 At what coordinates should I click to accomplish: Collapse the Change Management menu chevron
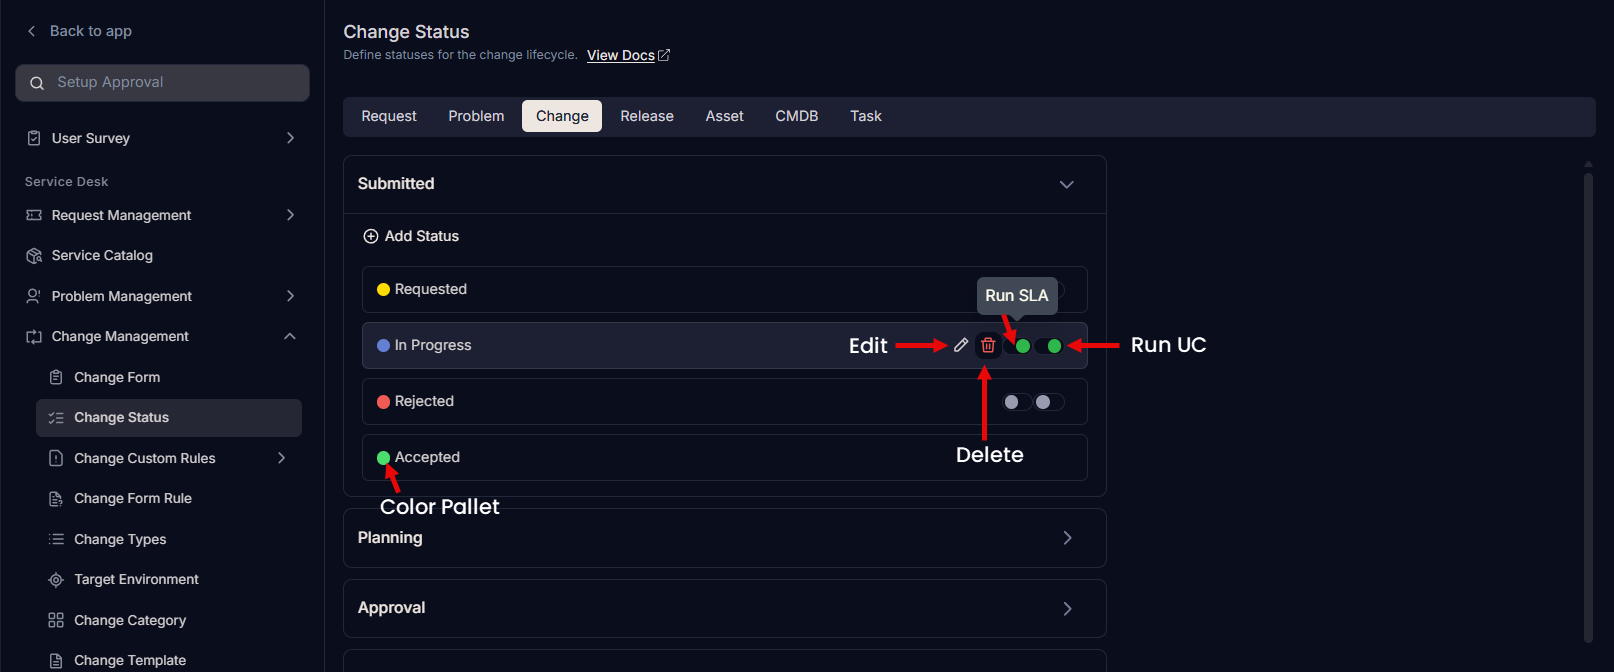pyautogui.click(x=290, y=336)
